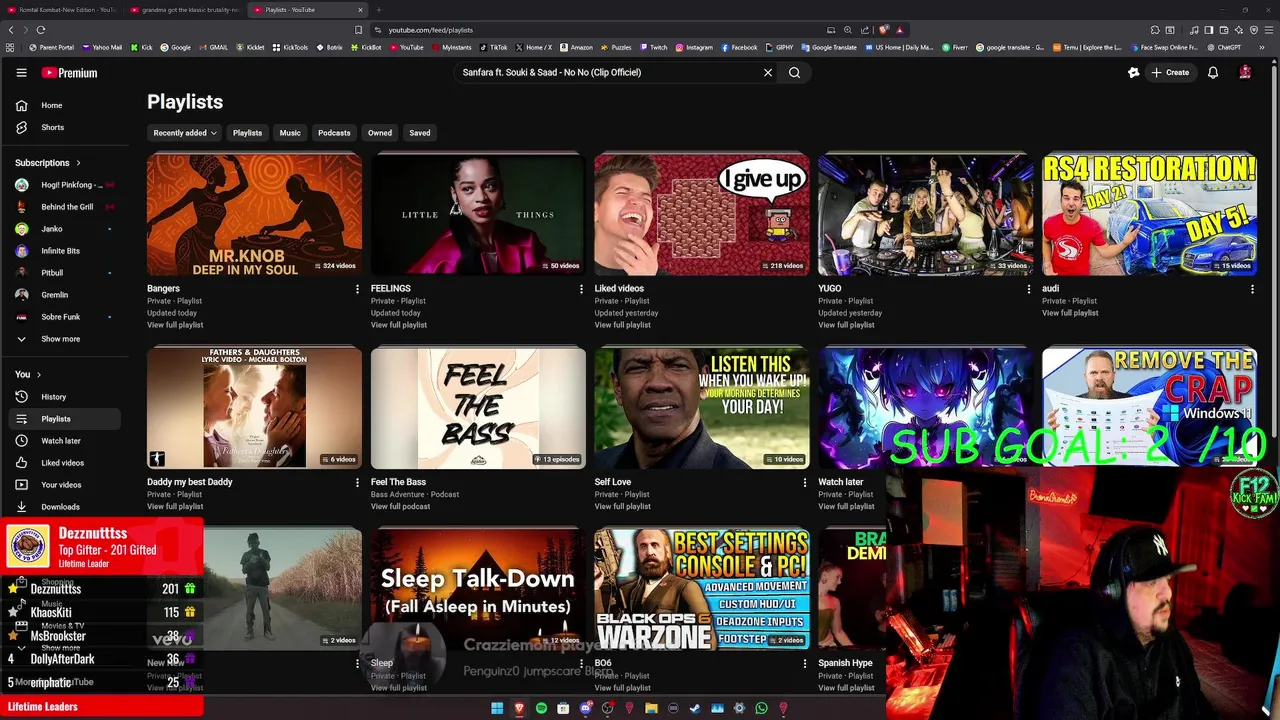Open the account avatar menu
Image resolution: width=1280 pixels, height=720 pixels.
(1245, 72)
